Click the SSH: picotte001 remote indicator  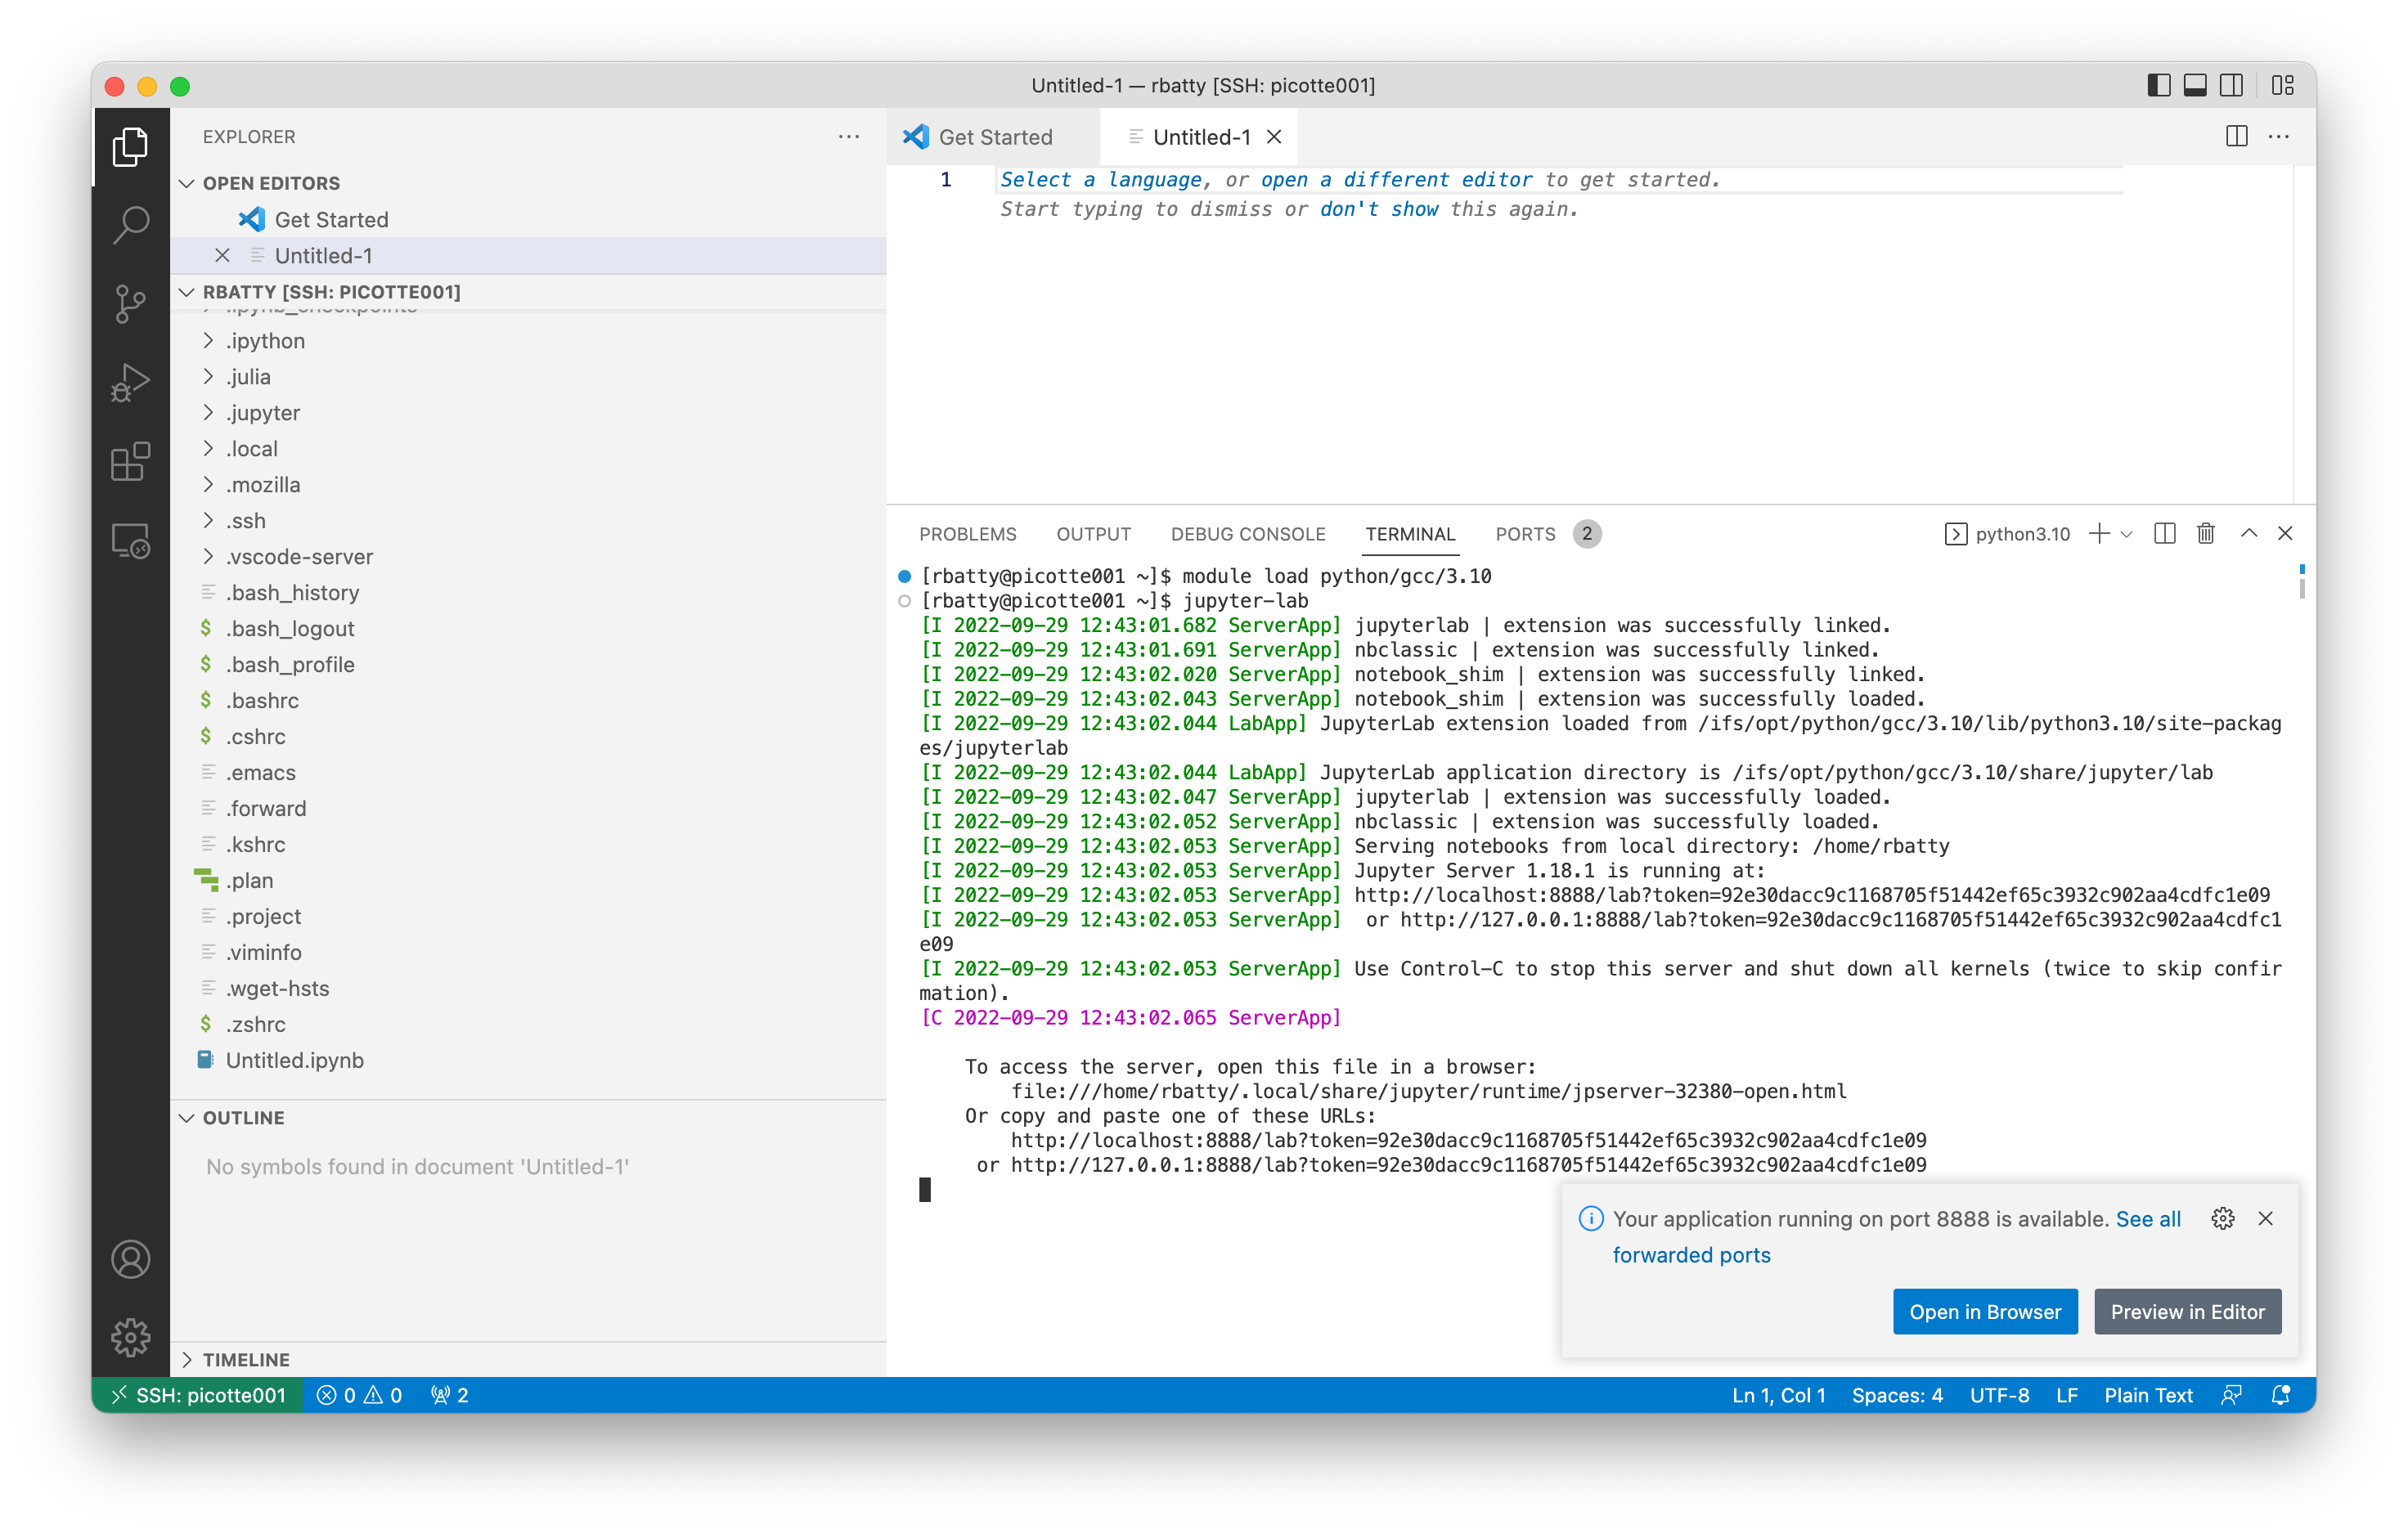[198, 1395]
